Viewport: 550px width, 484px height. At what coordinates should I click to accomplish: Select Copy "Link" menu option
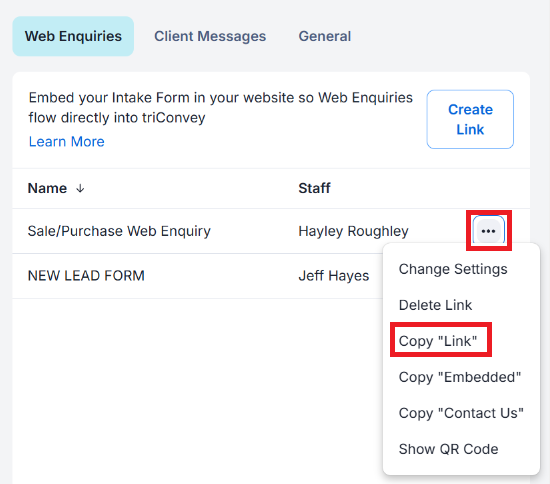438,341
